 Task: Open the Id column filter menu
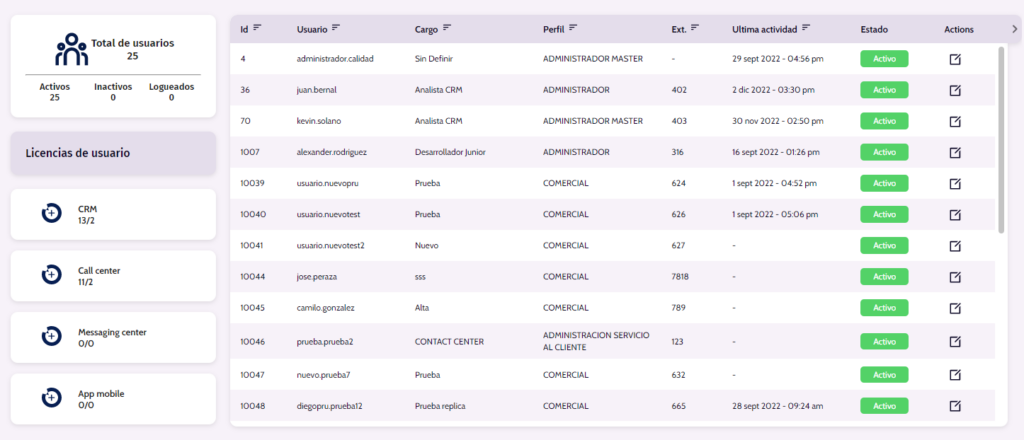pyautogui.click(x=258, y=28)
